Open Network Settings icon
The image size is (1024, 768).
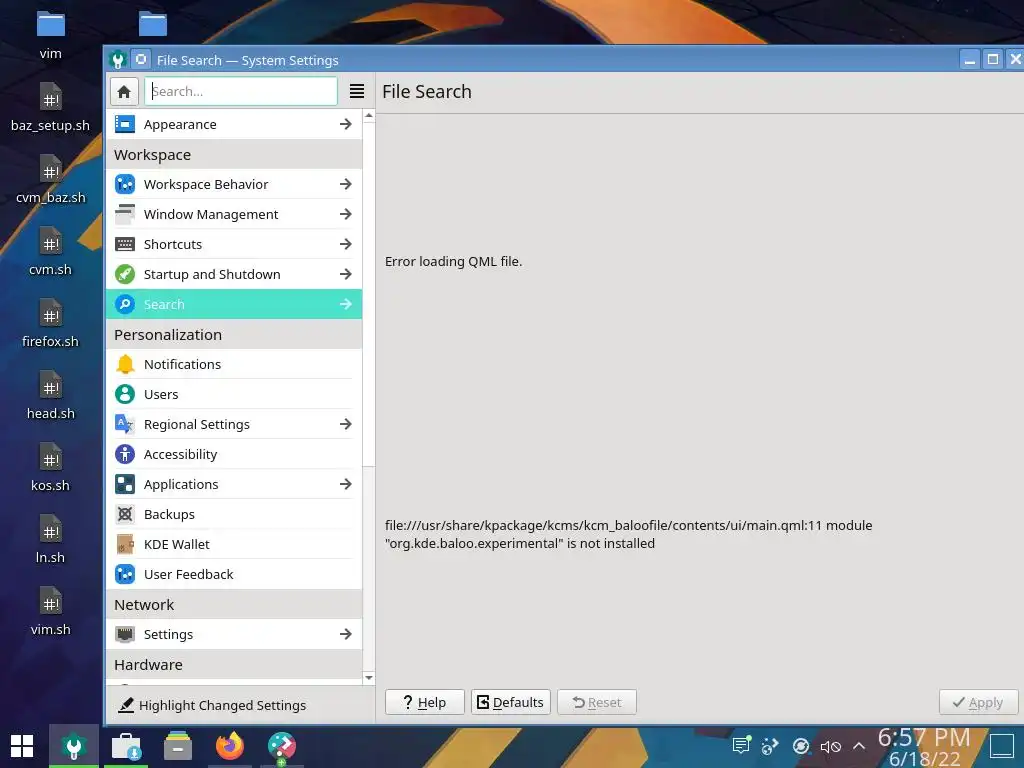(x=125, y=634)
